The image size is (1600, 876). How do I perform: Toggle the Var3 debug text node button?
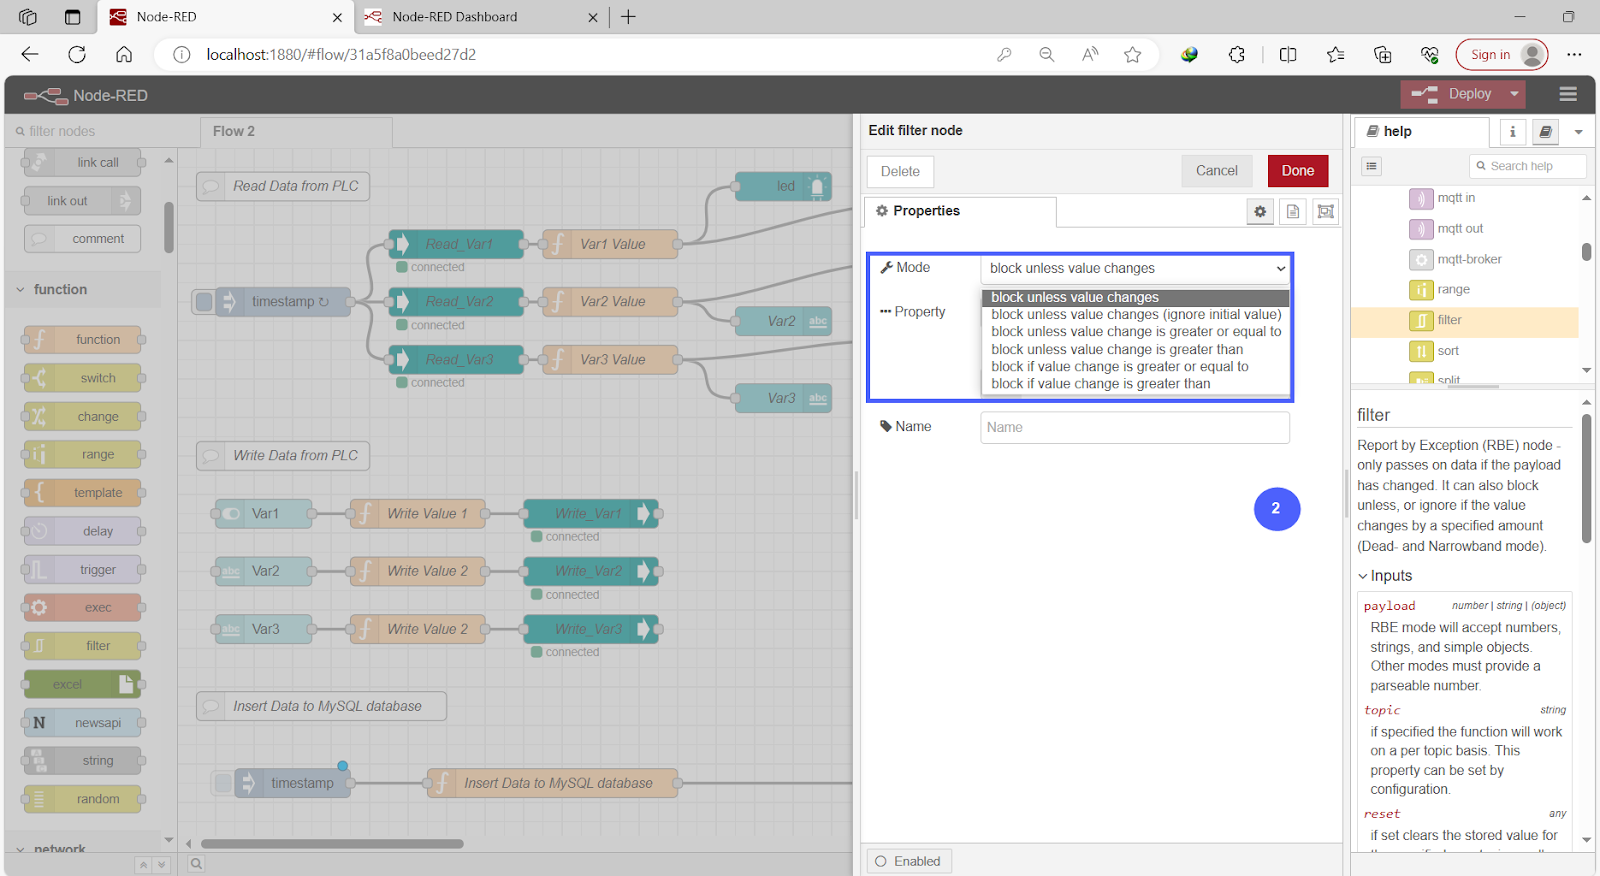(x=818, y=398)
